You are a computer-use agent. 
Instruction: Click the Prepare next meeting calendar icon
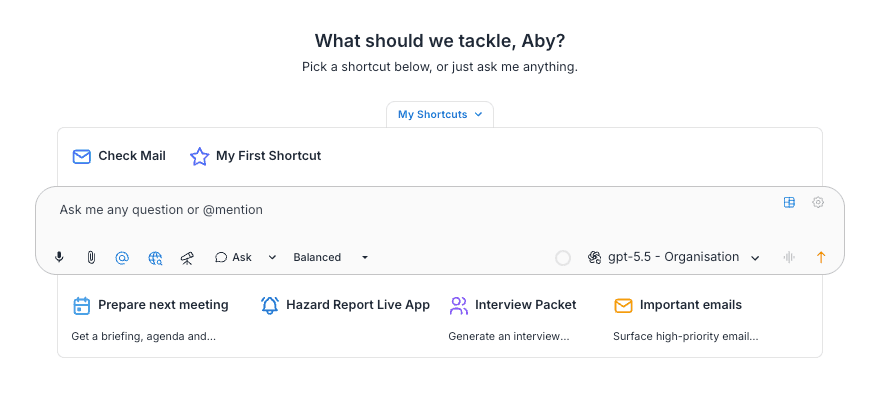(82, 305)
